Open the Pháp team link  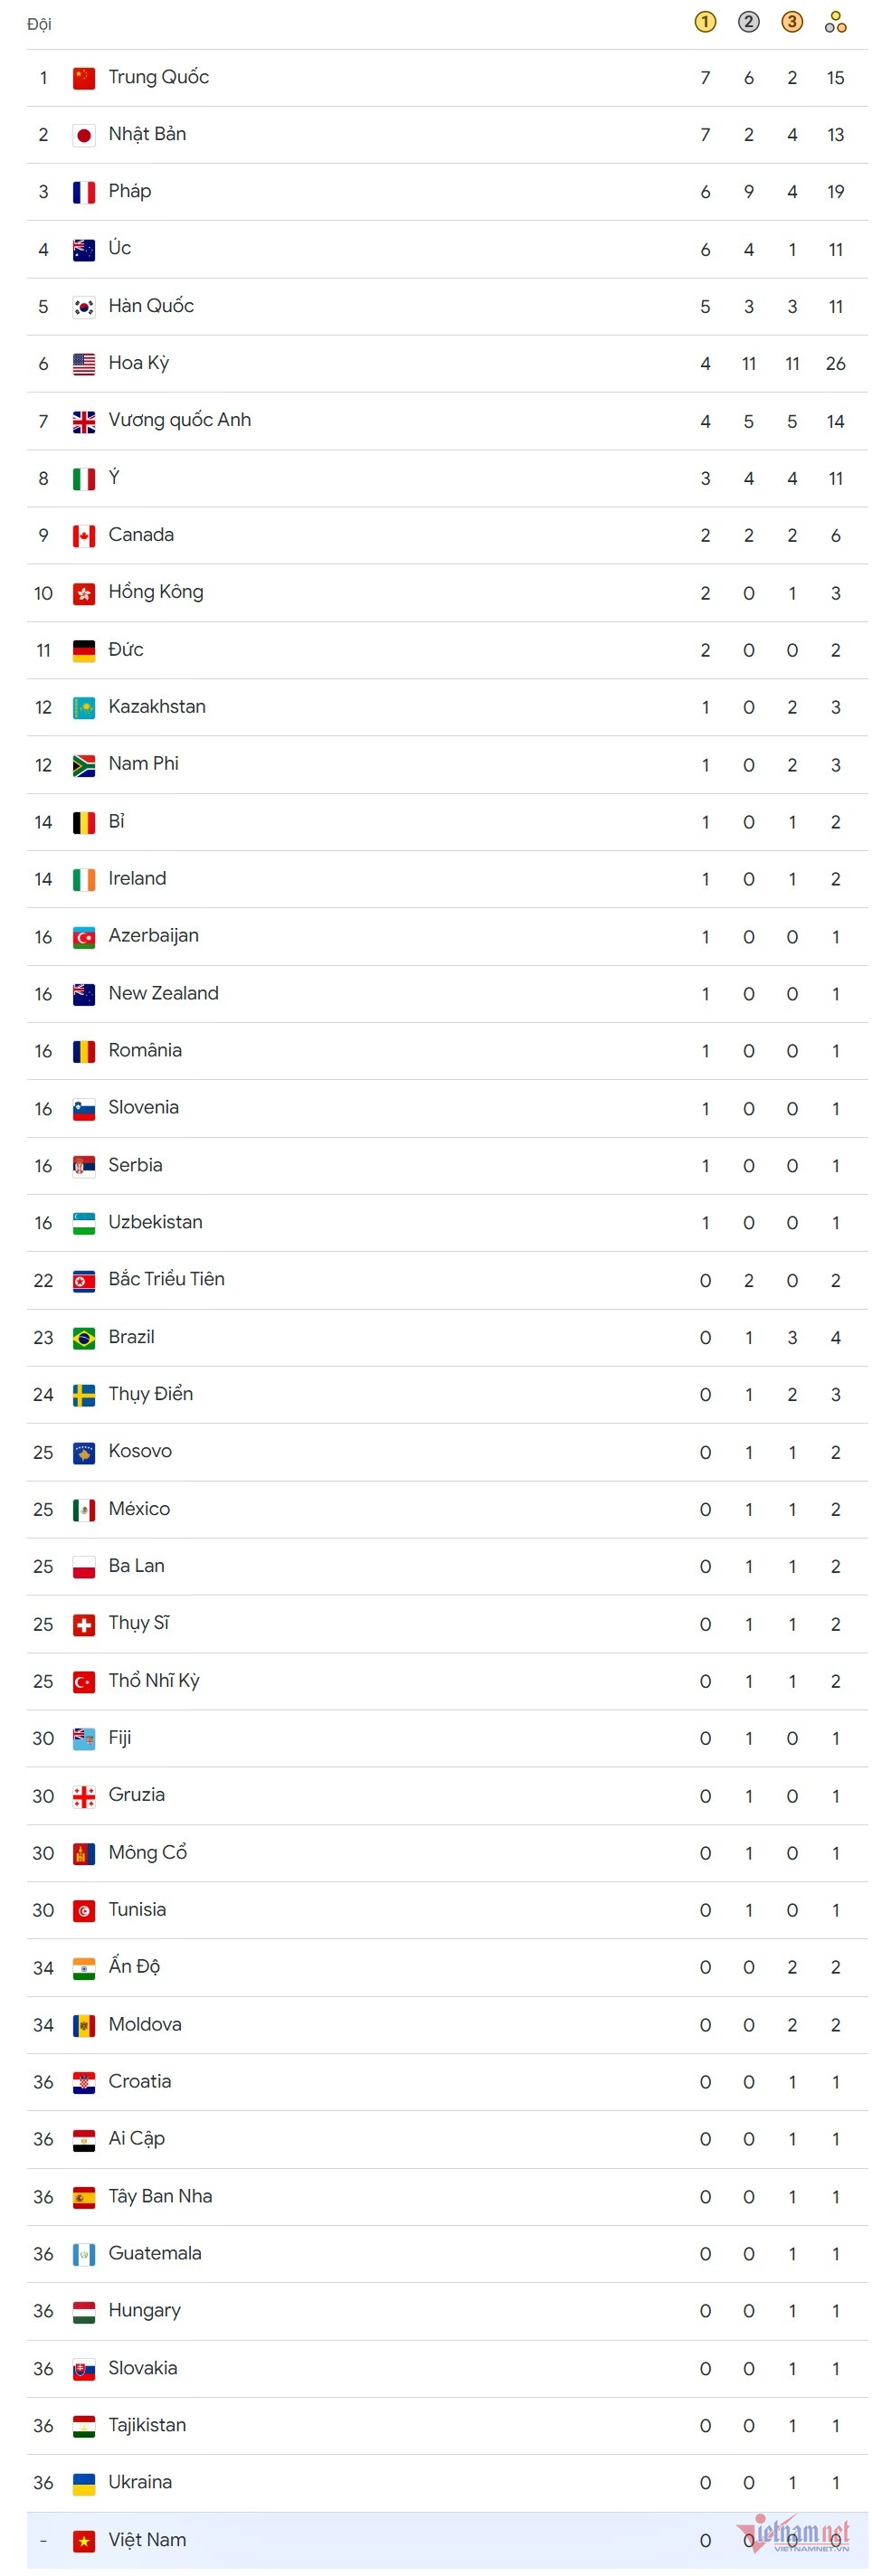click(x=130, y=191)
